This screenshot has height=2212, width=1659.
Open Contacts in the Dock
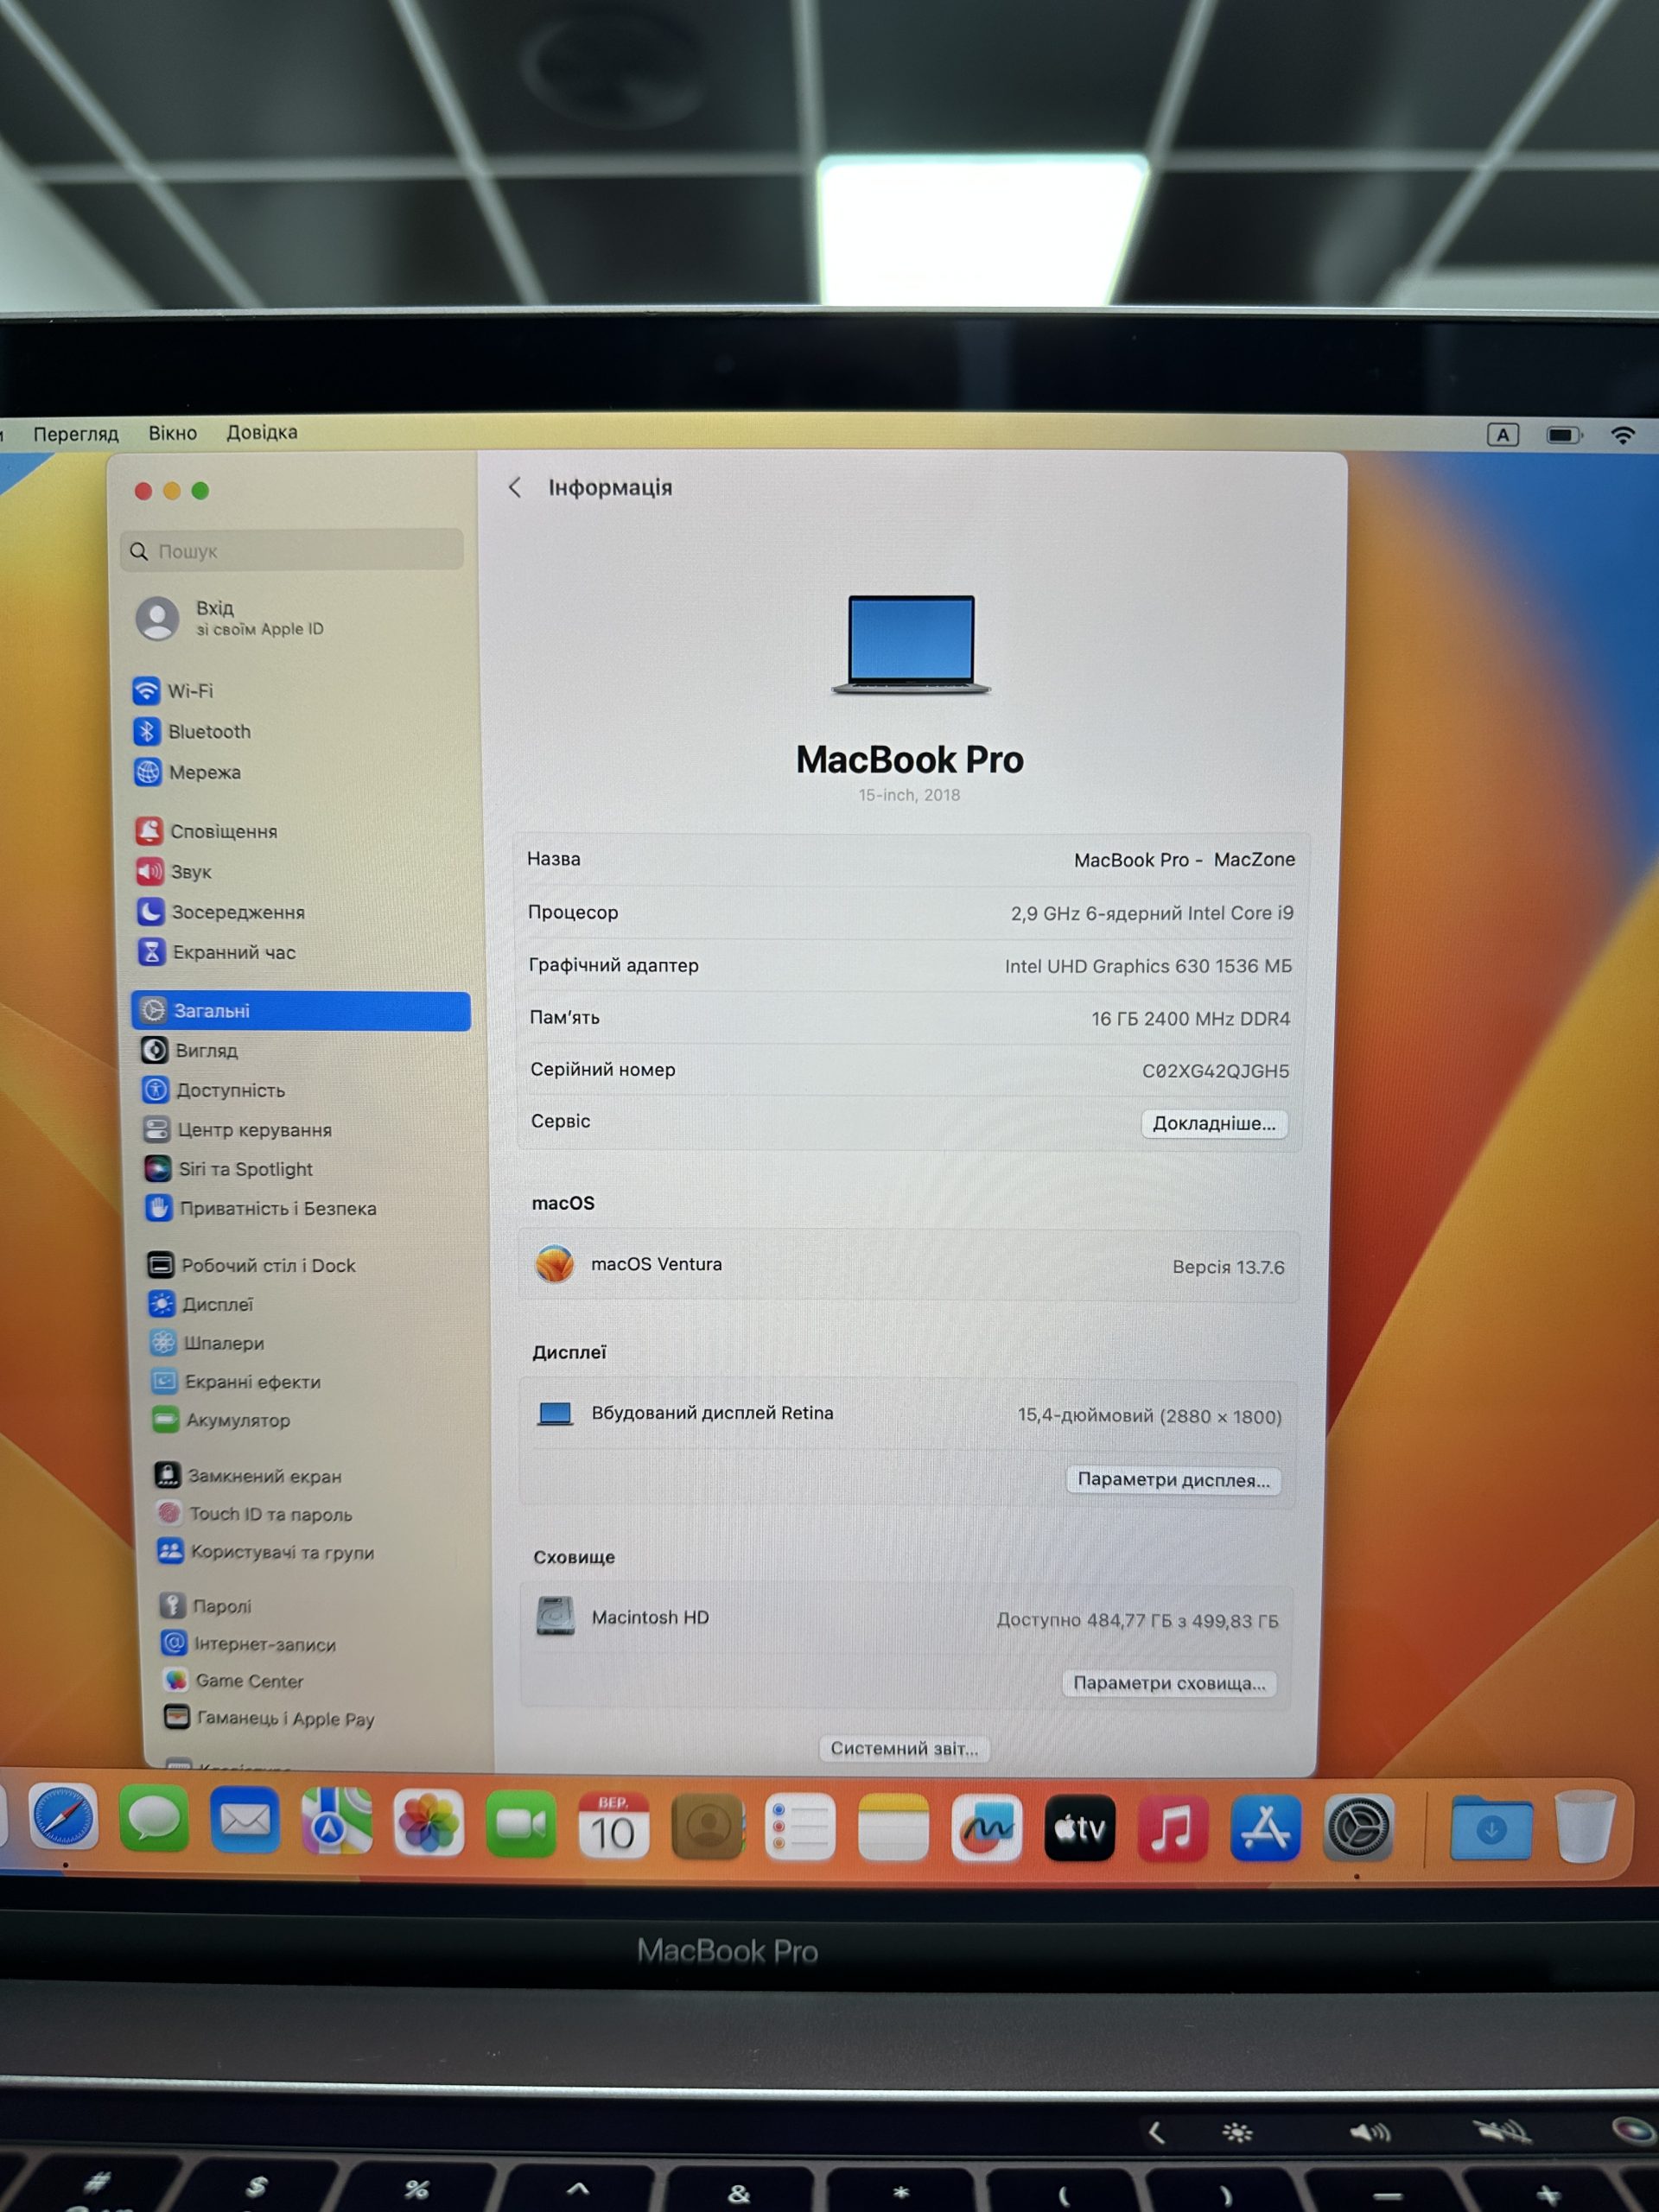click(707, 1827)
